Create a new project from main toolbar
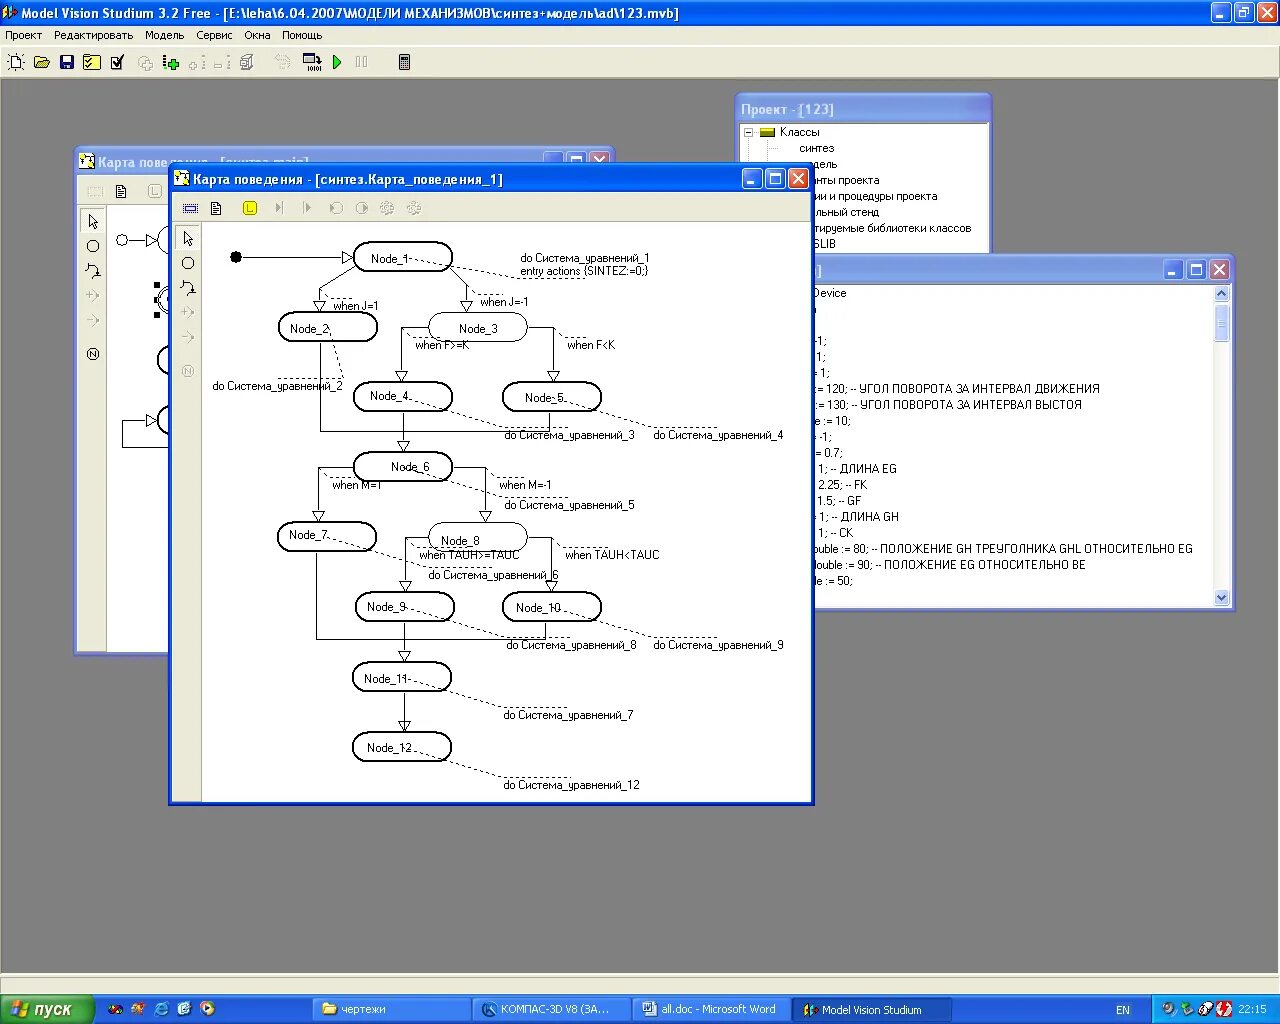1280x1024 pixels. pos(16,62)
